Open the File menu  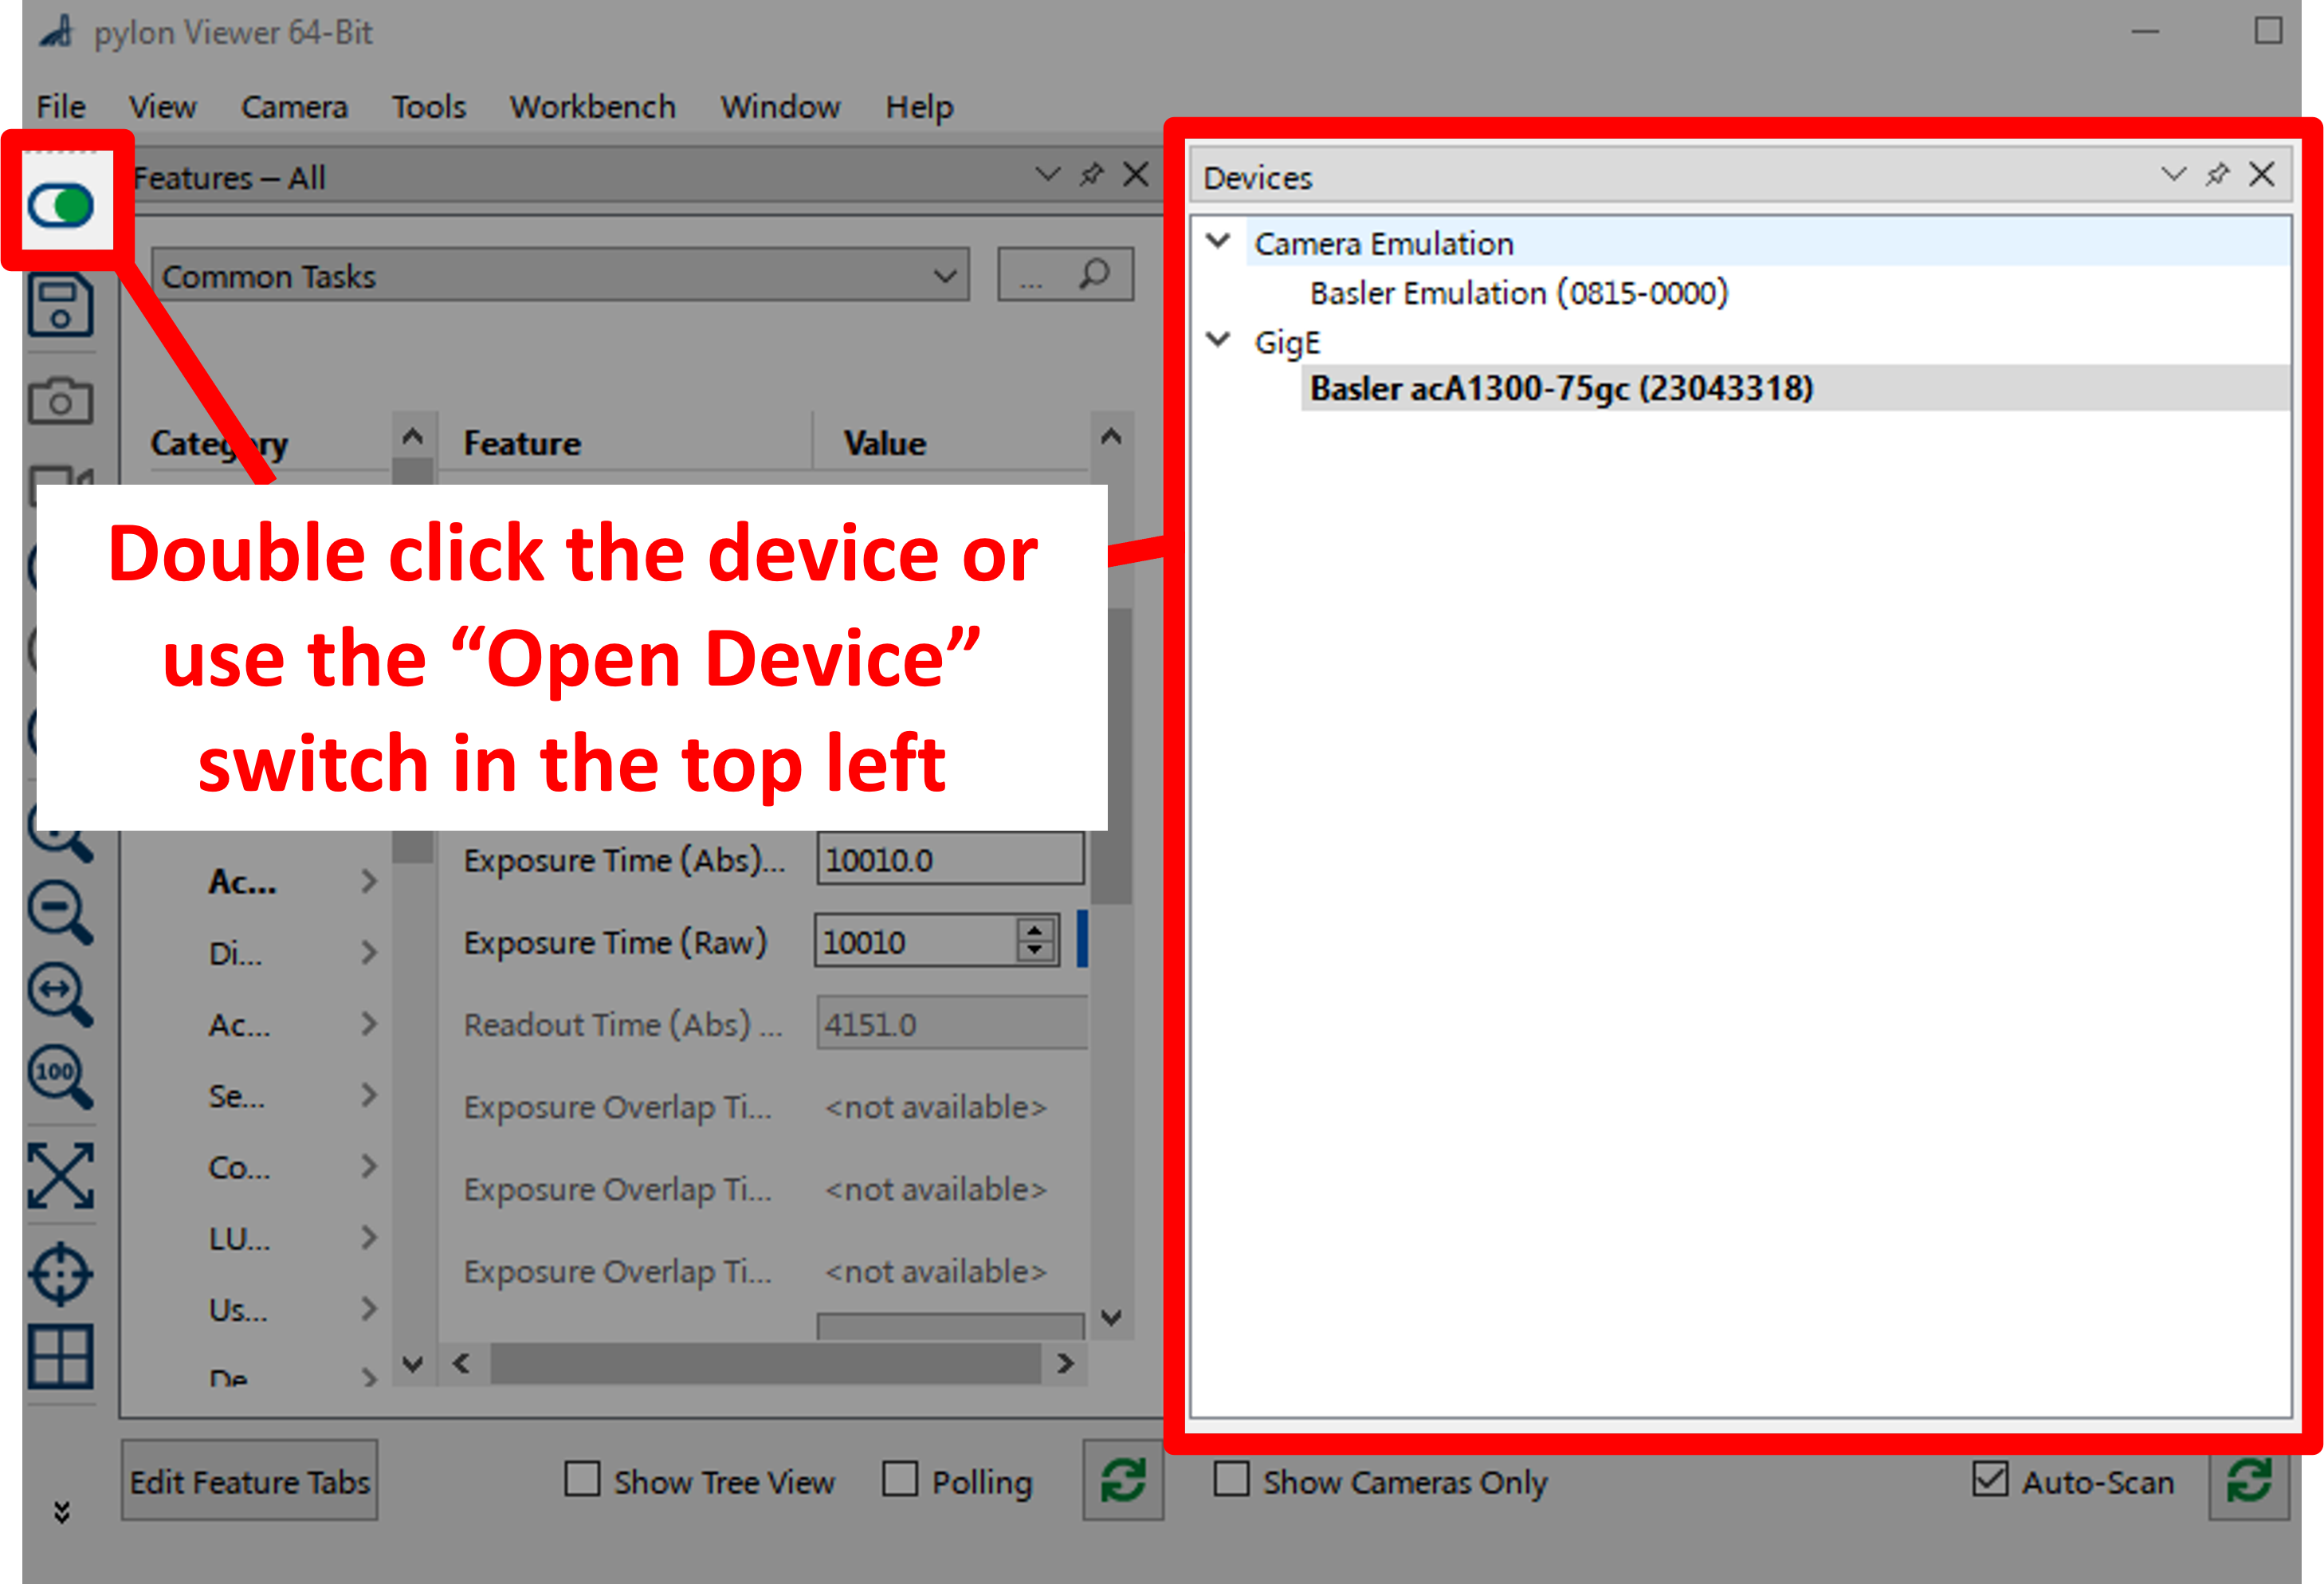pyautogui.click(x=61, y=106)
